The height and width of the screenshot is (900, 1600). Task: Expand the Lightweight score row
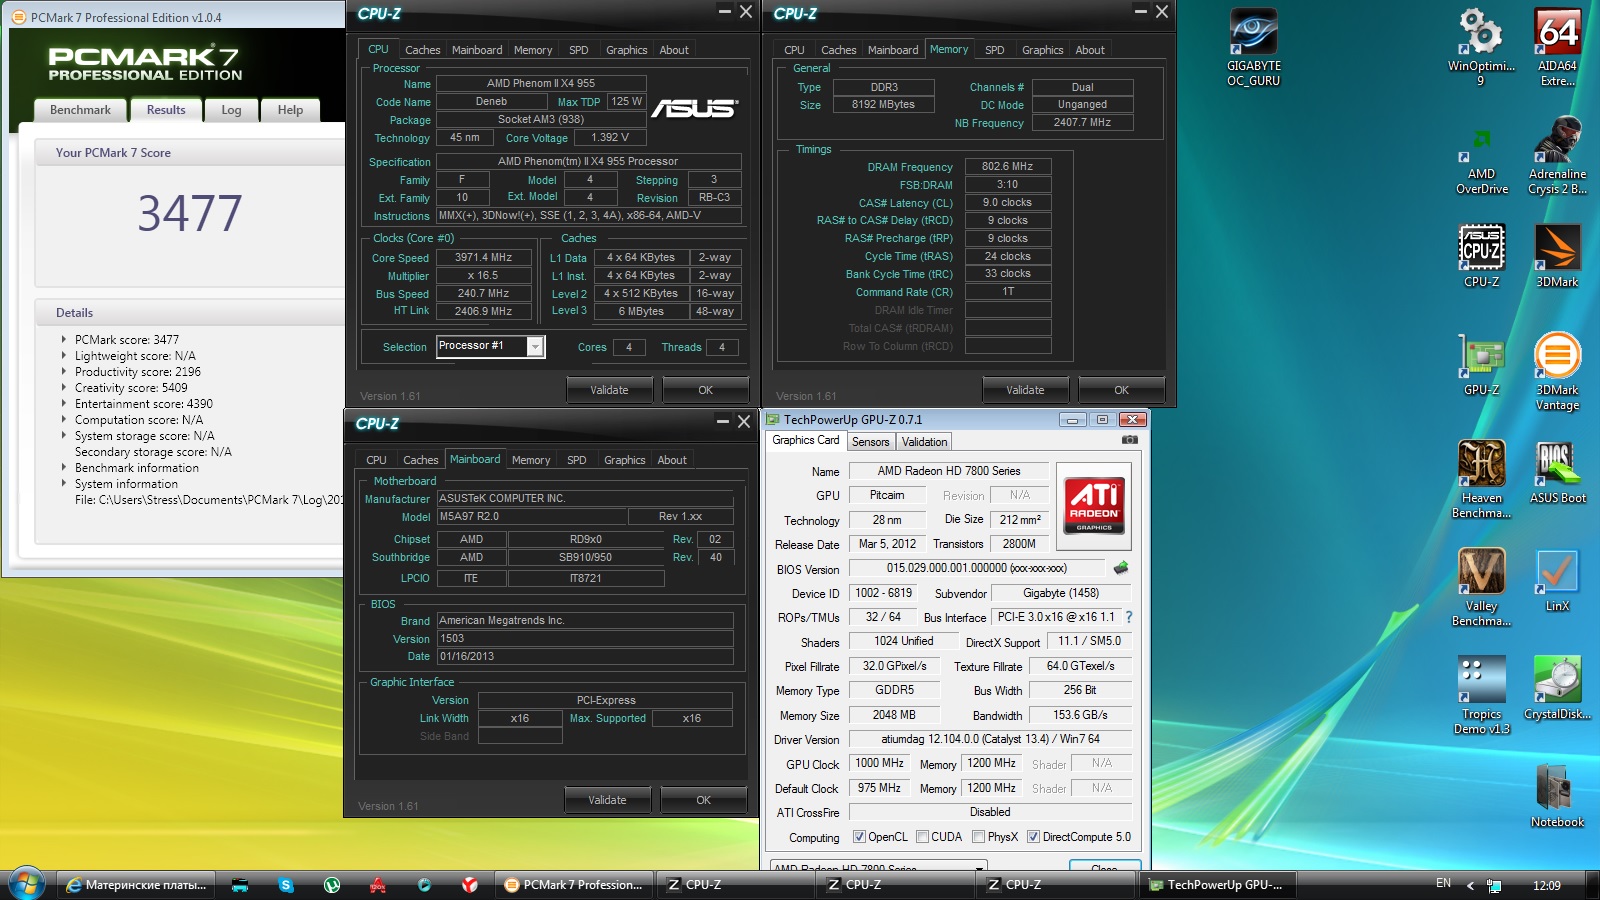point(64,356)
